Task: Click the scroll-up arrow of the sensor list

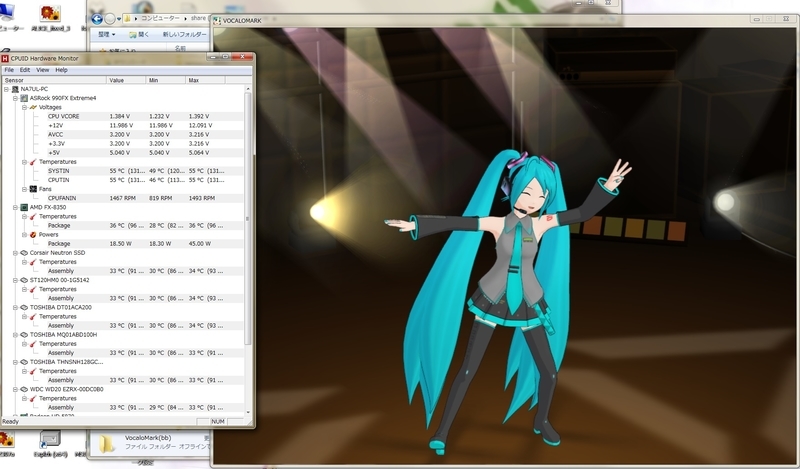Action: [x=248, y=89]
